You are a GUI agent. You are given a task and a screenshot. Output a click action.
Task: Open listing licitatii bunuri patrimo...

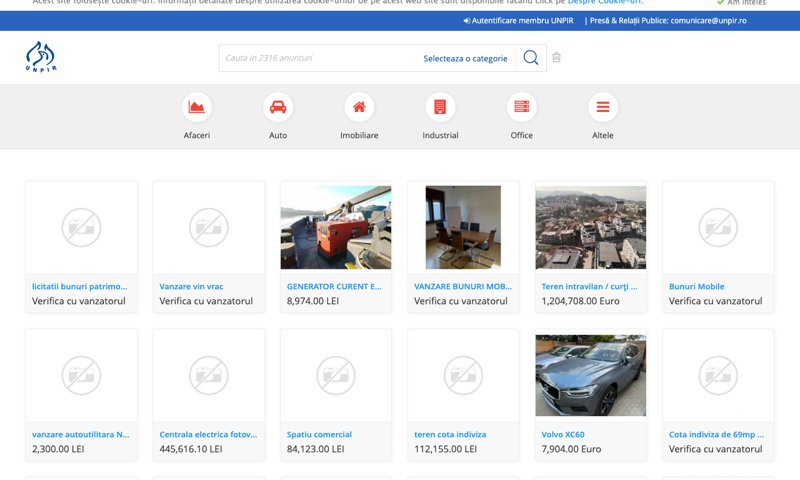80,287
